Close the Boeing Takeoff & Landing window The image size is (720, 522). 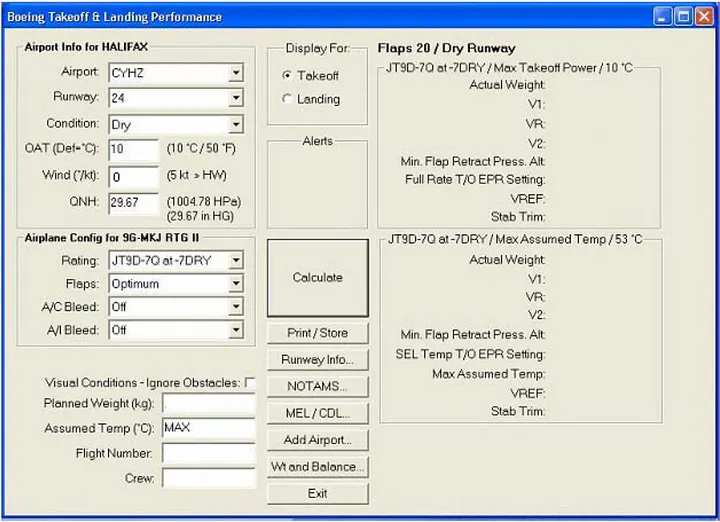(x=704, y=17)
